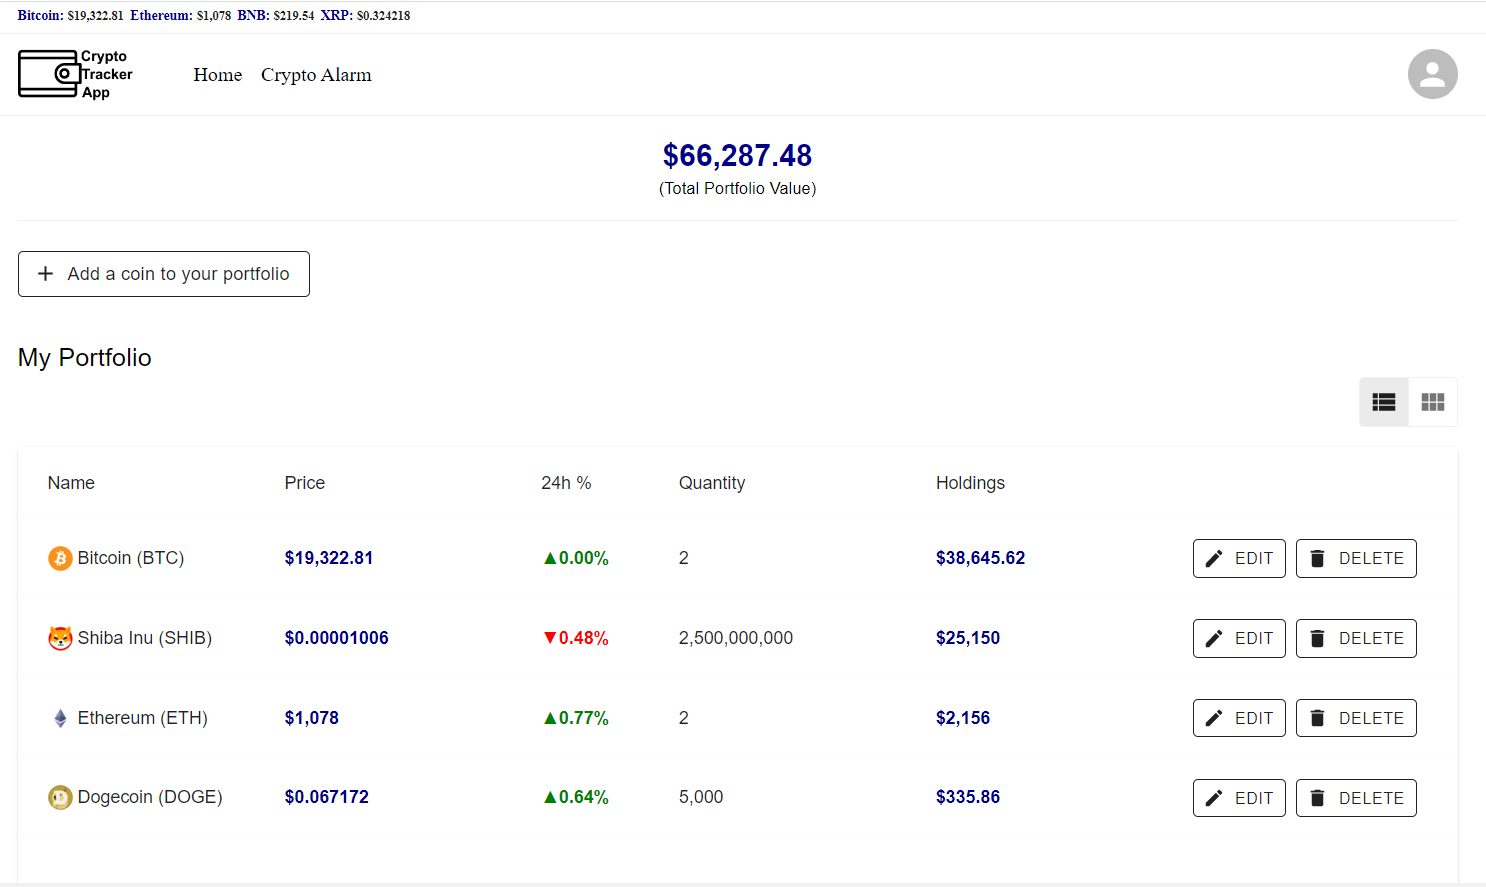Image resolution: width=1486 pixels, height=887 pixels.
Task: Open the user profile avatar icon
Action: pos(1432,74)
